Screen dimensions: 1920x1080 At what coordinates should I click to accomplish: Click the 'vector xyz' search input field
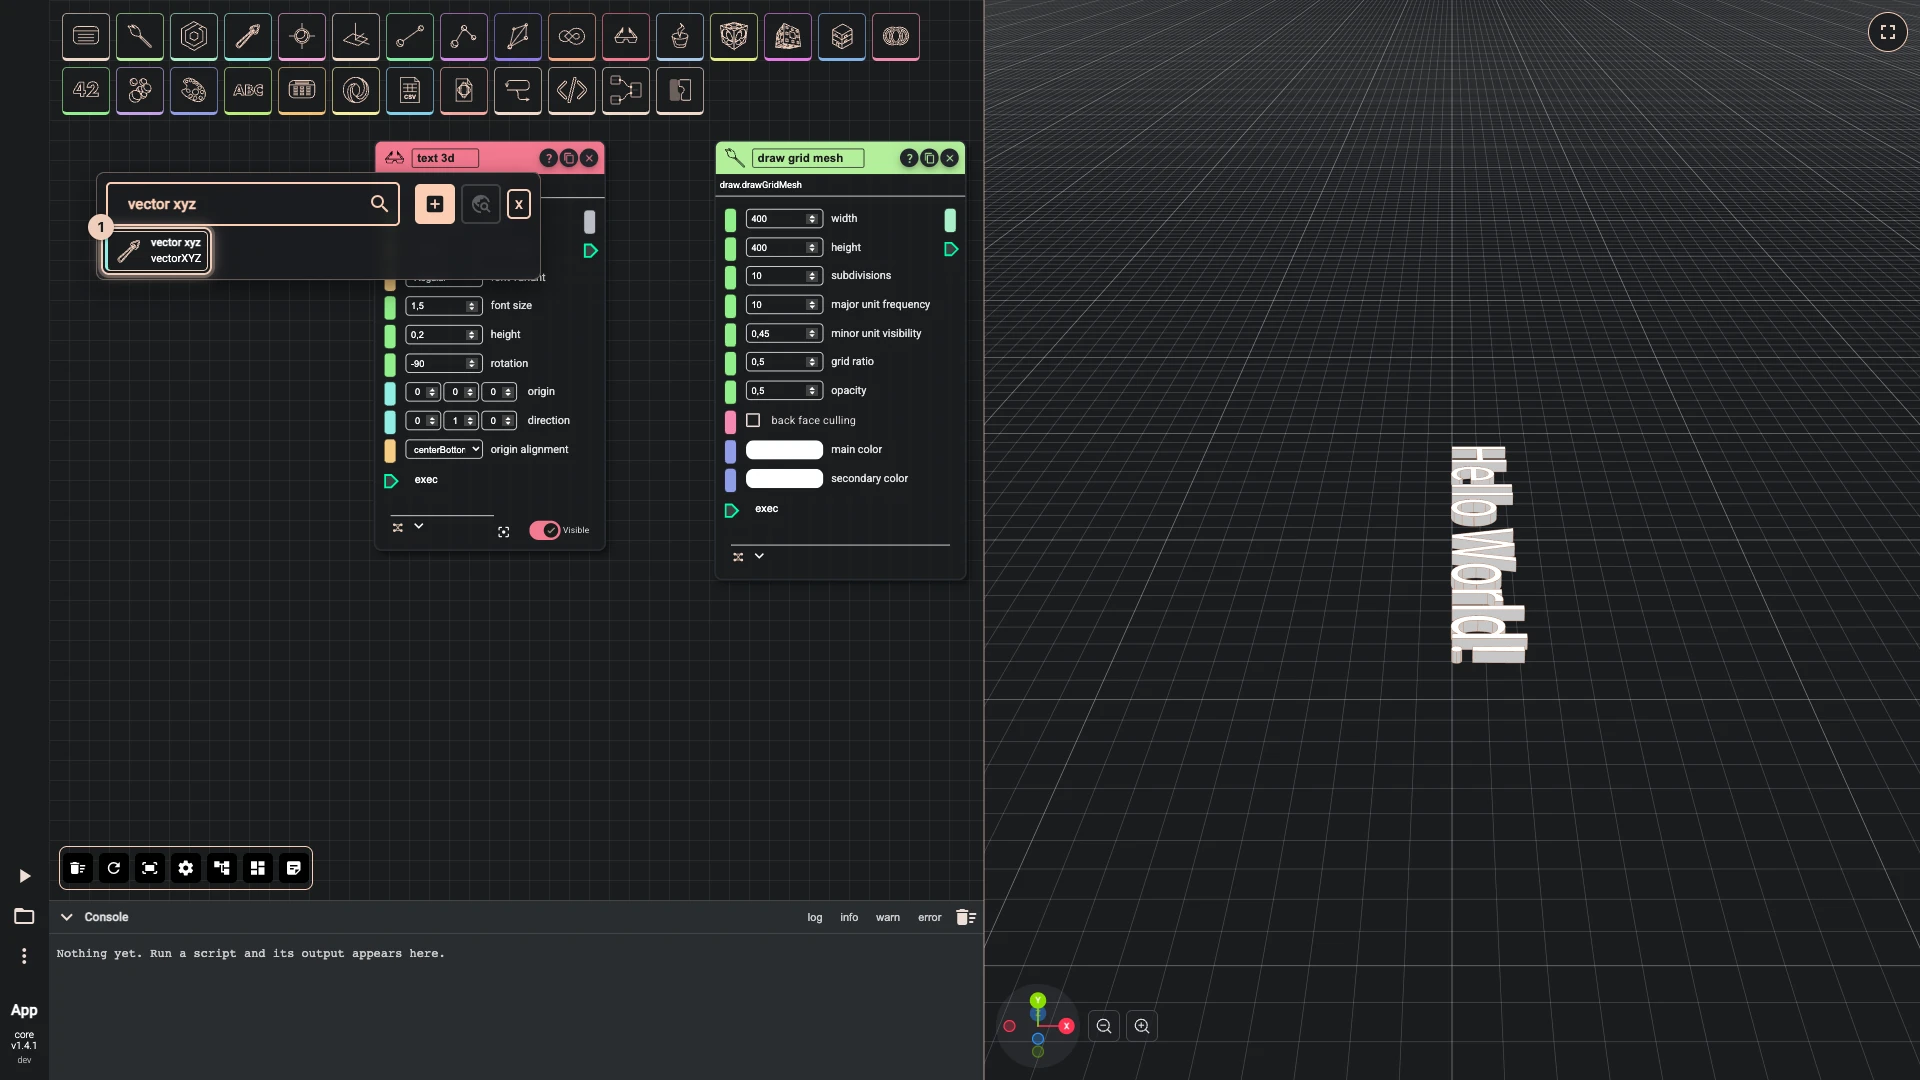pos(253,204)
